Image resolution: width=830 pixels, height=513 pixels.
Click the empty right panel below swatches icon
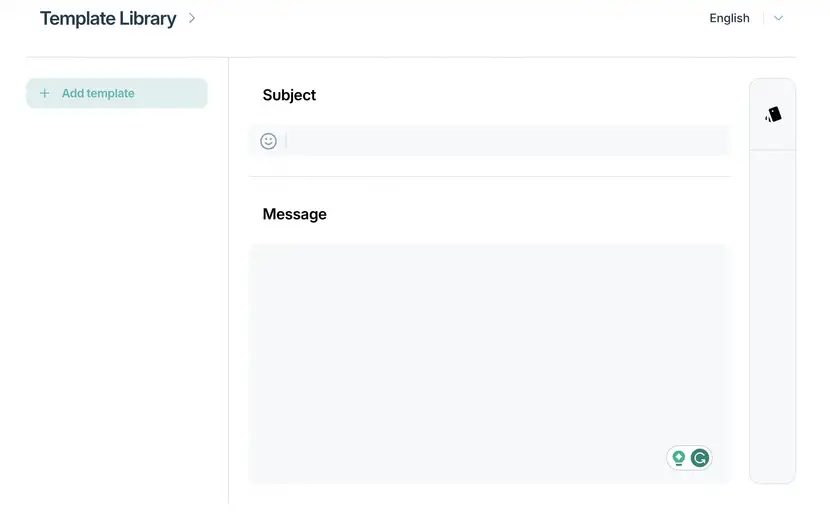(772, 317)
